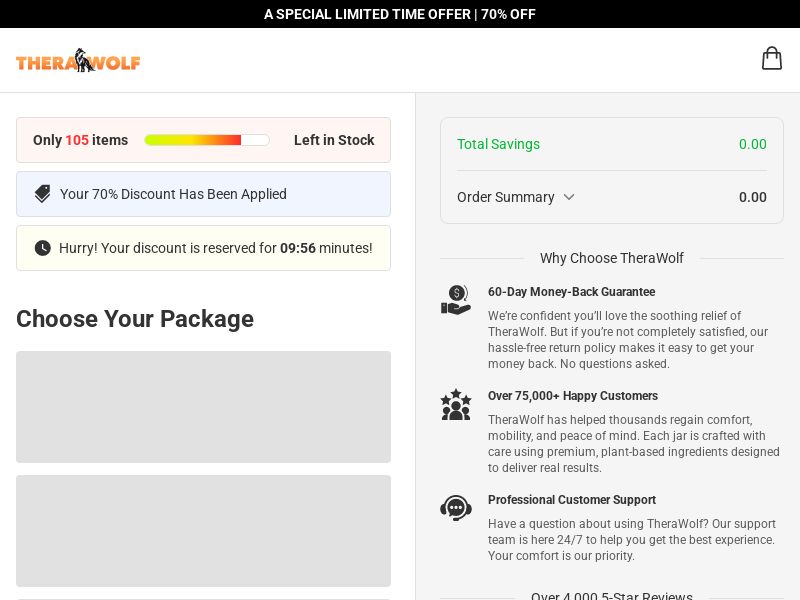This screenshot has width=800, height=600.
Task: Click the TheraWolf logo
Action: pyautogui.click(x=78, y=60)
